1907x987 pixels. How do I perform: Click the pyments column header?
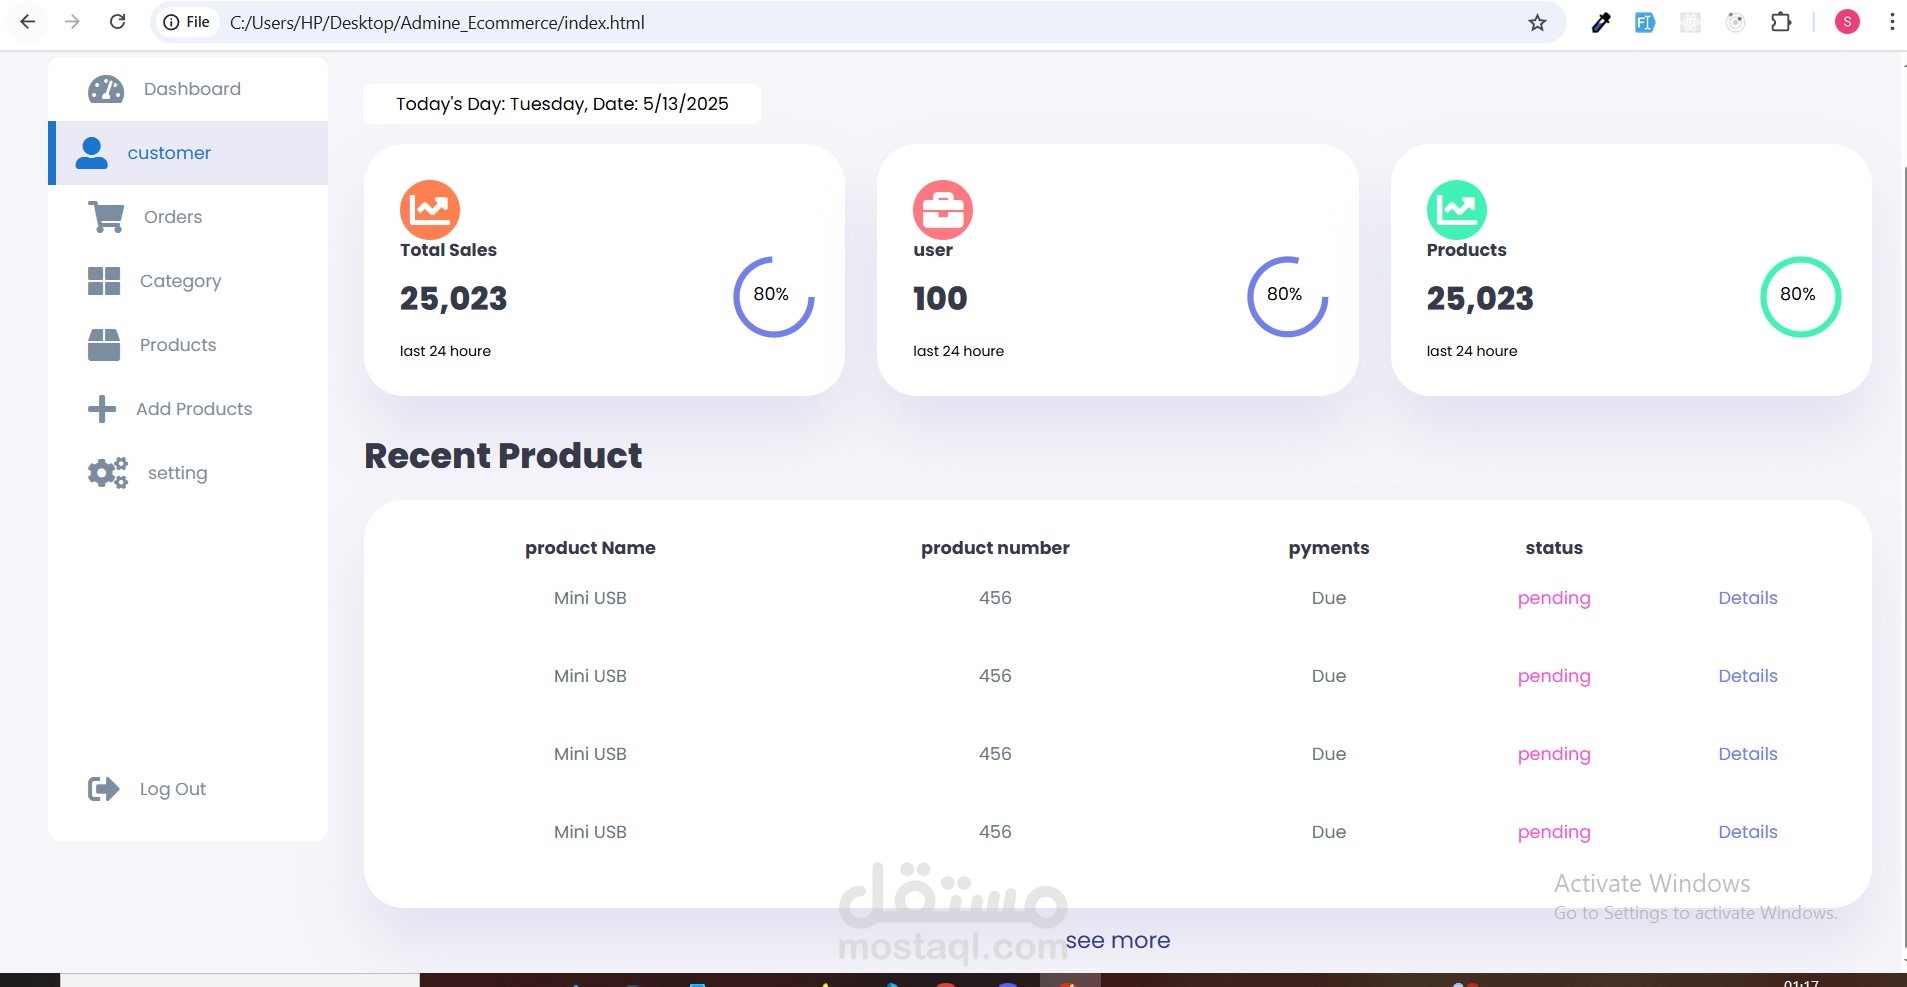click(1328, 548)
